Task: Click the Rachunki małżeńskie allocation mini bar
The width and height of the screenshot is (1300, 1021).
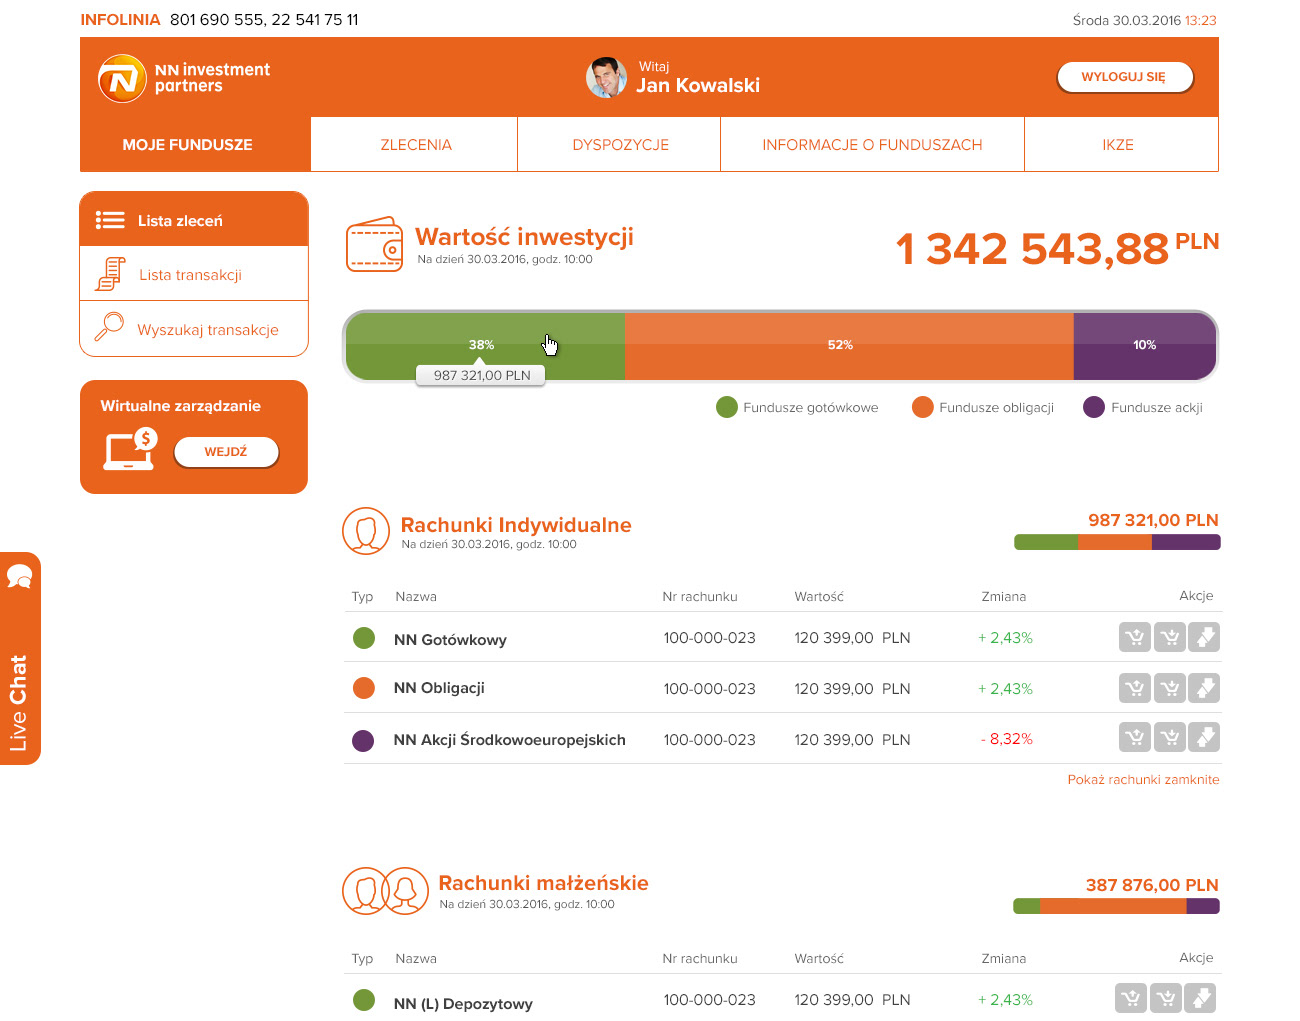Action: point(1116,906)
